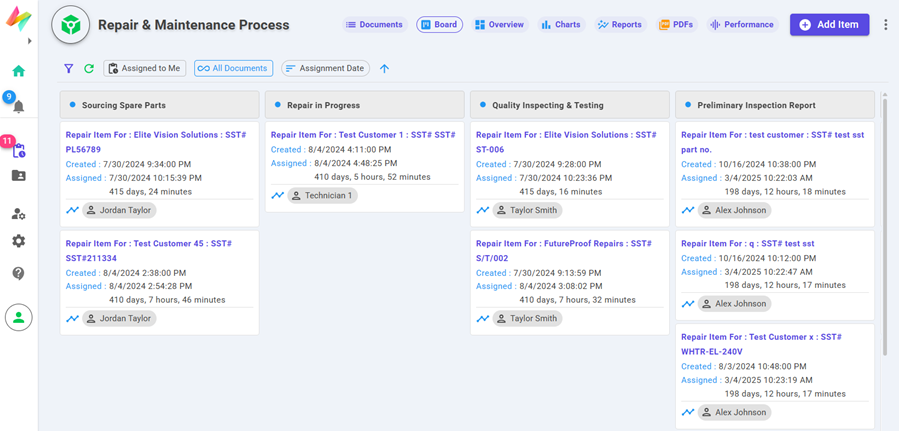
Task: Open user settings icon in sidebar
Action: [x=18, y=214]
